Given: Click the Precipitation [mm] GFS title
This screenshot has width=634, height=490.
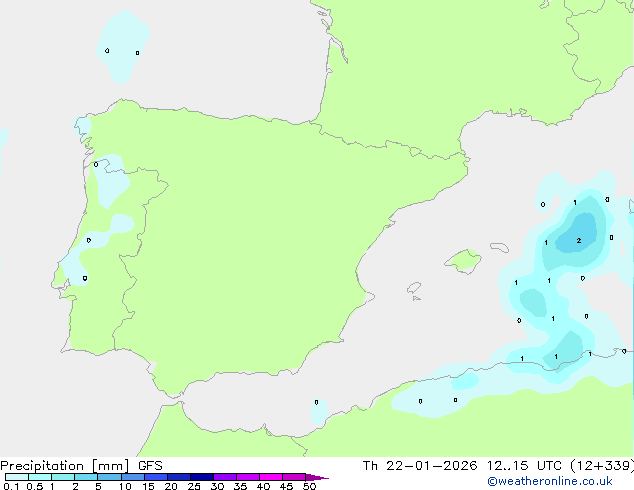Looking at the screenshot, I should coord(81,466).
